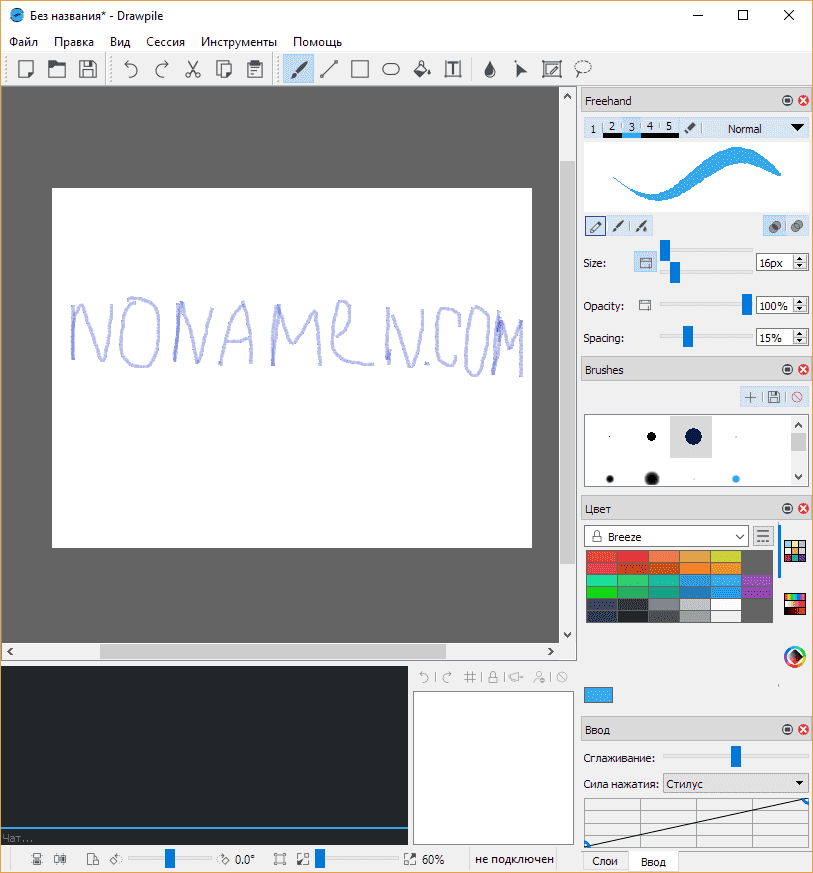Select the Rectangle tool

point(360,69)
